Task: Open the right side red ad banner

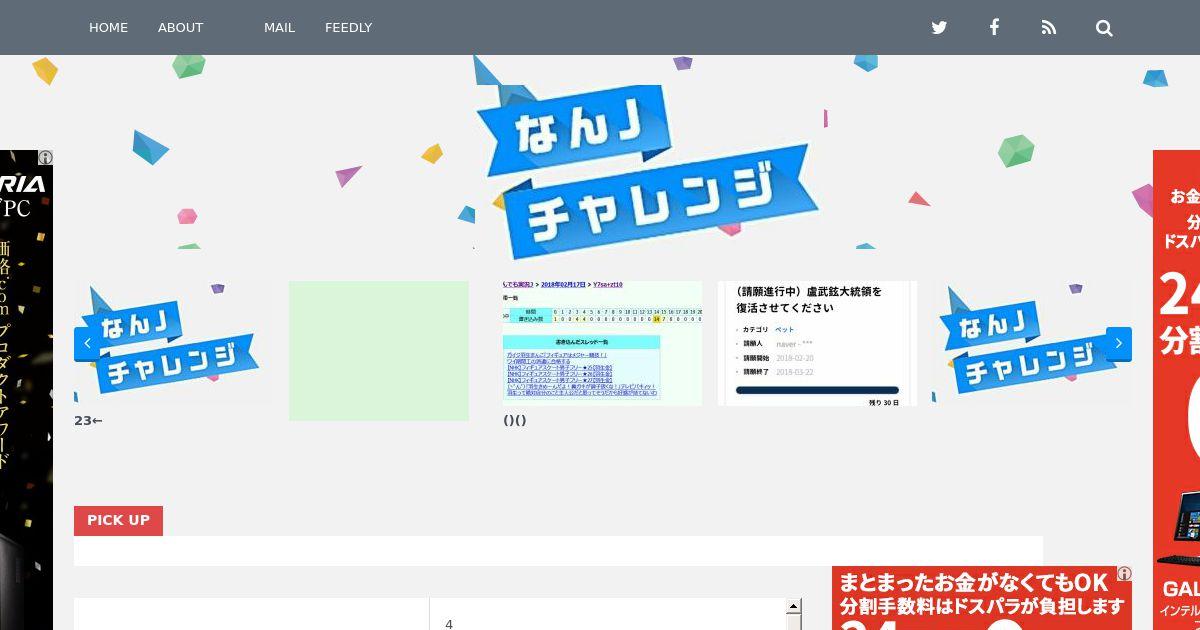Action: pyautogui.click(x=1176, y=390)
